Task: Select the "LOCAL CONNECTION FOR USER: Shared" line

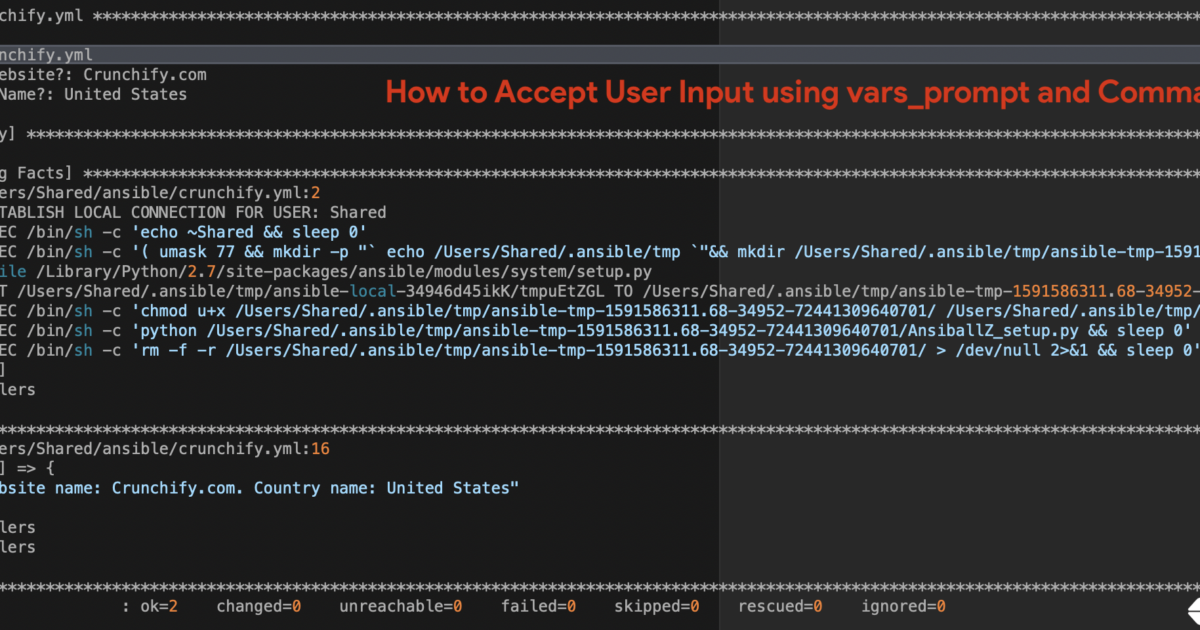Action: pos(193,212)
